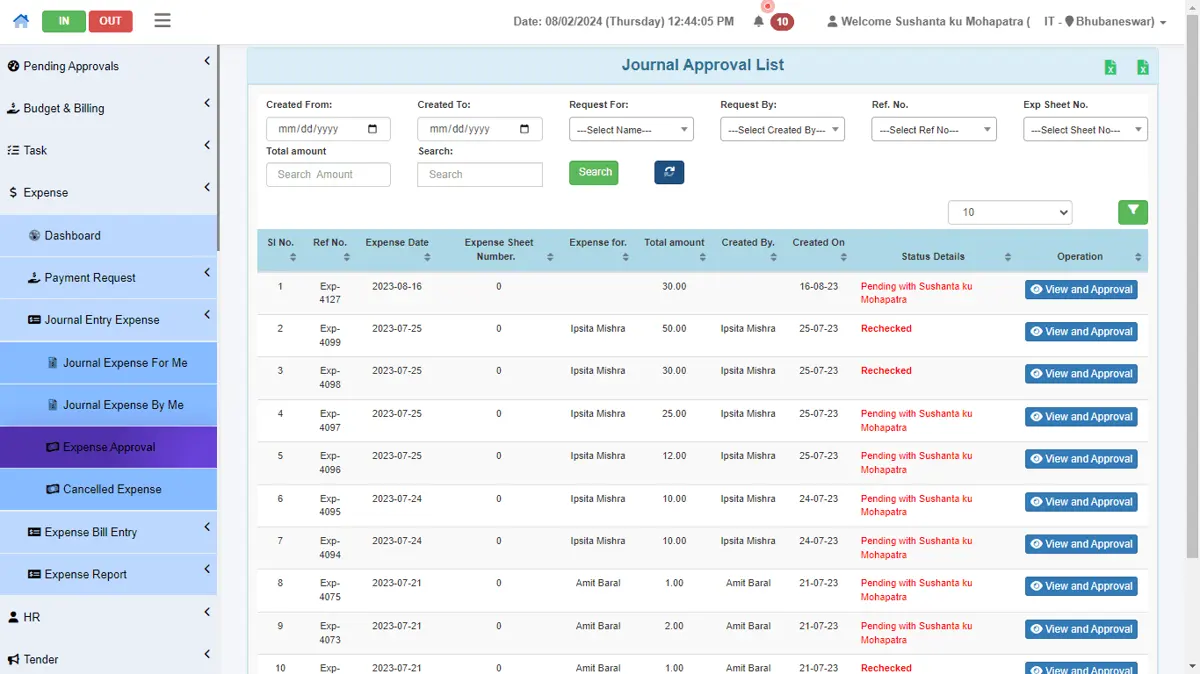Click View and Approval for Exp-4127
The image size is (1200, 674).
point(1081,289)
